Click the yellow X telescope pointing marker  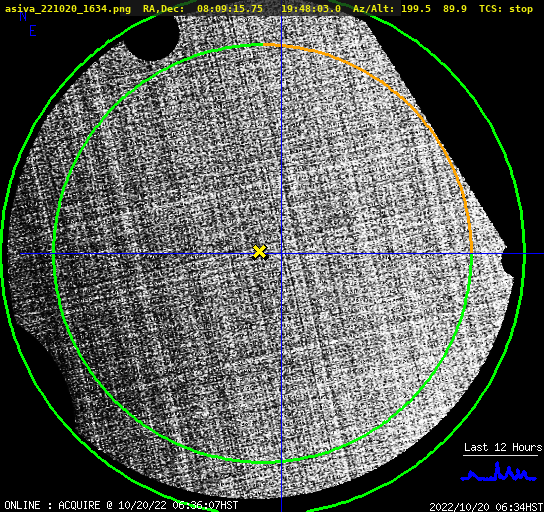pos(259,252)
